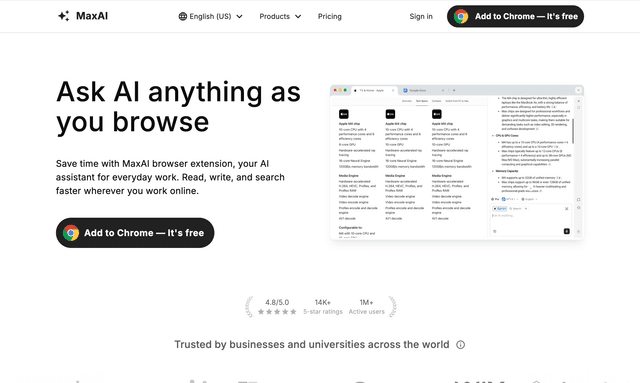Click the five-star rating icons row

point(277,312)
